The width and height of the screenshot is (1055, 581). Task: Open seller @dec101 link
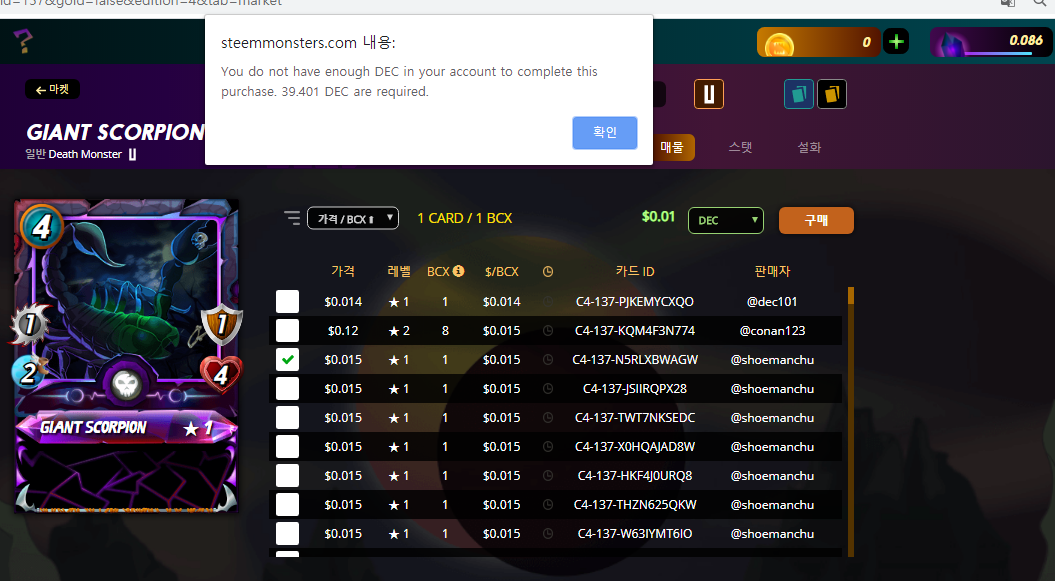coord(772,302)
